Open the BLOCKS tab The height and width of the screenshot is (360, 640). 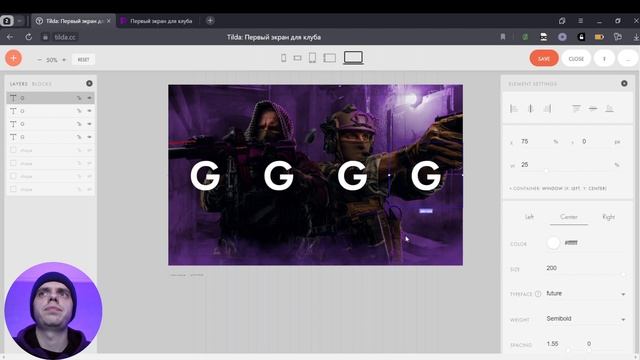pyautogui.click(x=42, y=84)
